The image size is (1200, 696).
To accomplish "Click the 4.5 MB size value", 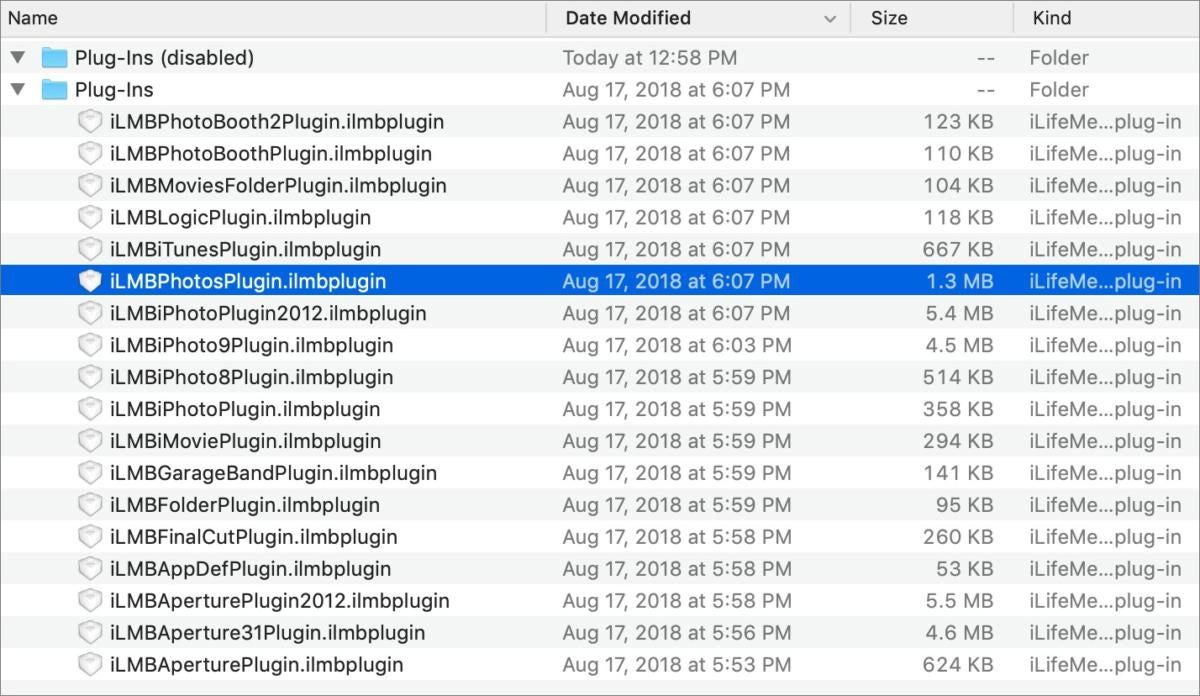I will coord(960,346).
